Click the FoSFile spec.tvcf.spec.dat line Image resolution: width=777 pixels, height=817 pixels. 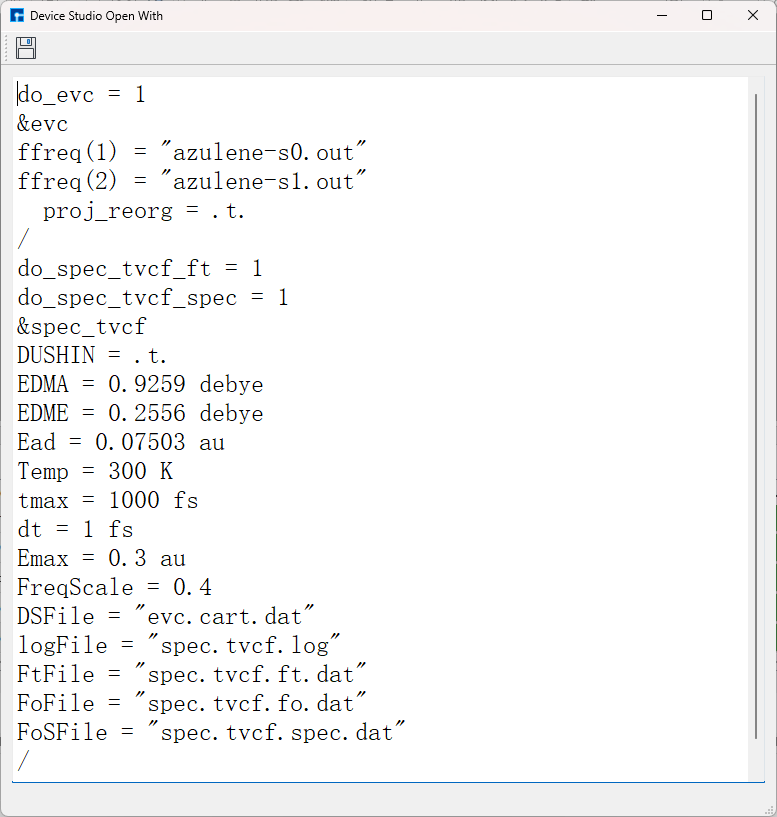point(211,733)
